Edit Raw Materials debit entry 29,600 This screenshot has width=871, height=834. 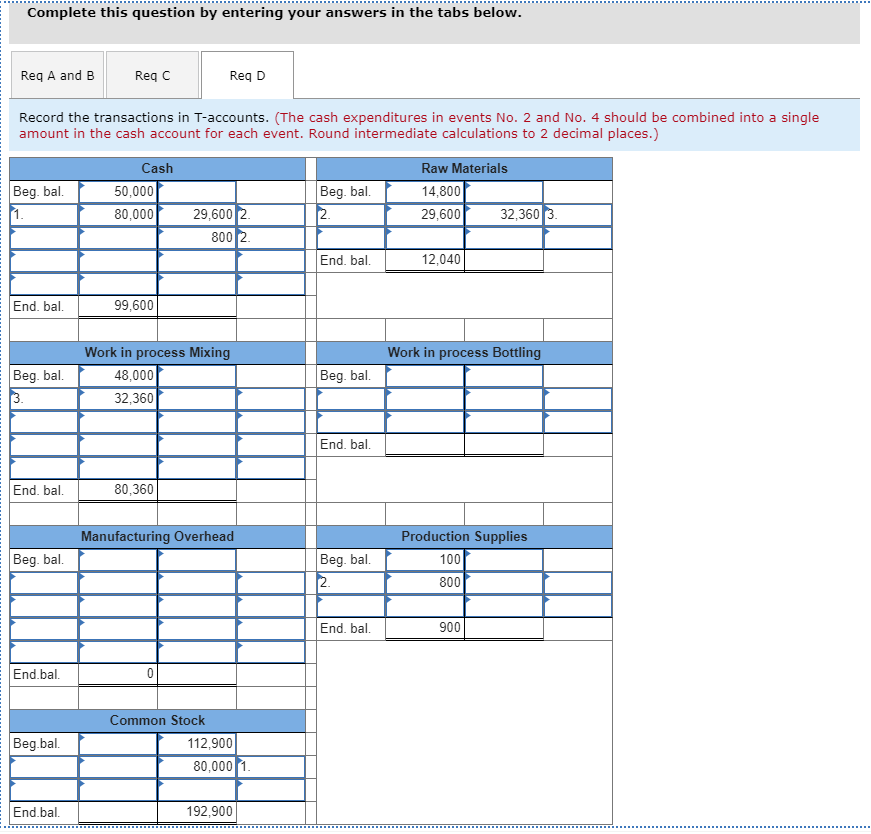[425, 214]
